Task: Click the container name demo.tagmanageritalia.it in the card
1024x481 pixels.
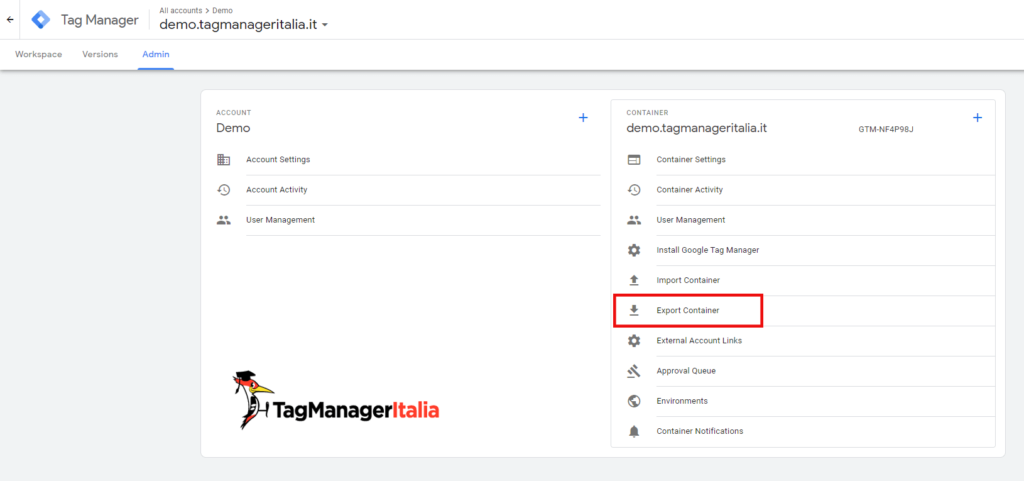Action: pos(696,129)
